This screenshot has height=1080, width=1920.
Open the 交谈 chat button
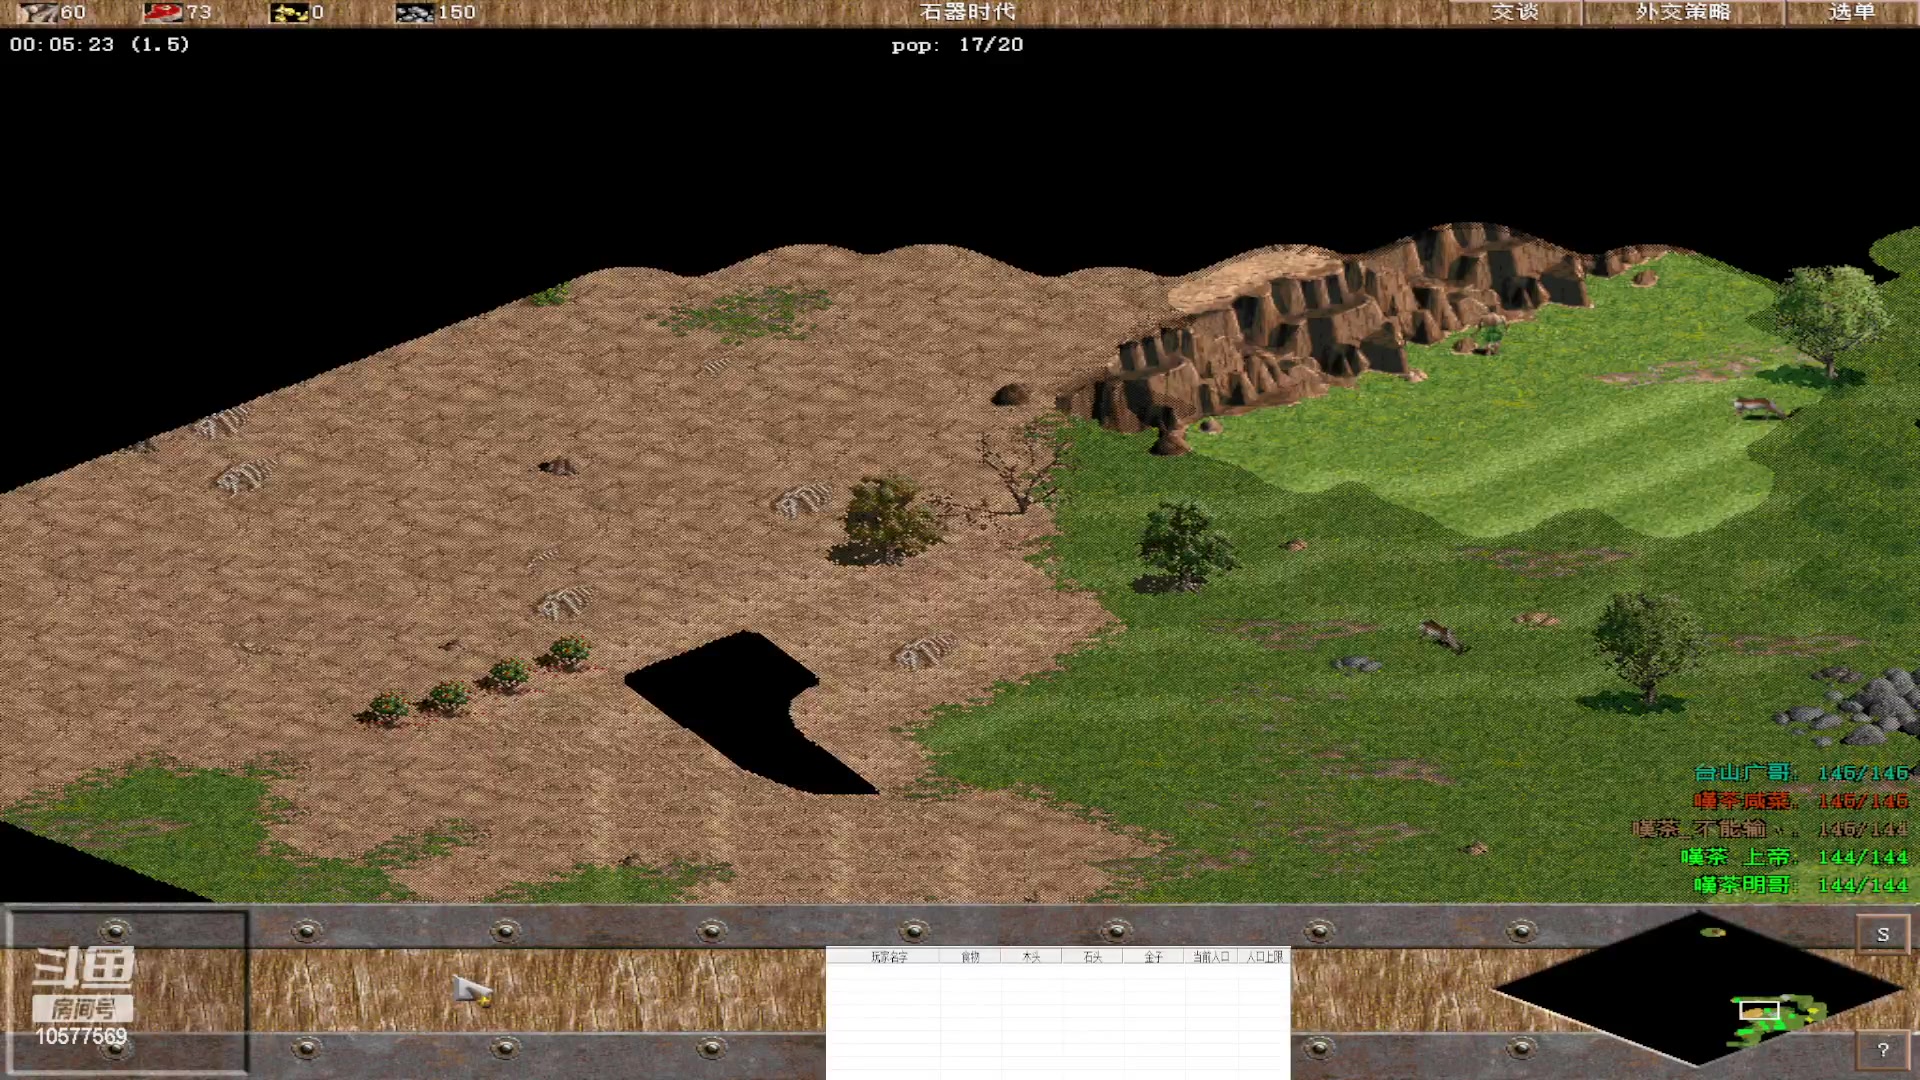point(1514,12)
